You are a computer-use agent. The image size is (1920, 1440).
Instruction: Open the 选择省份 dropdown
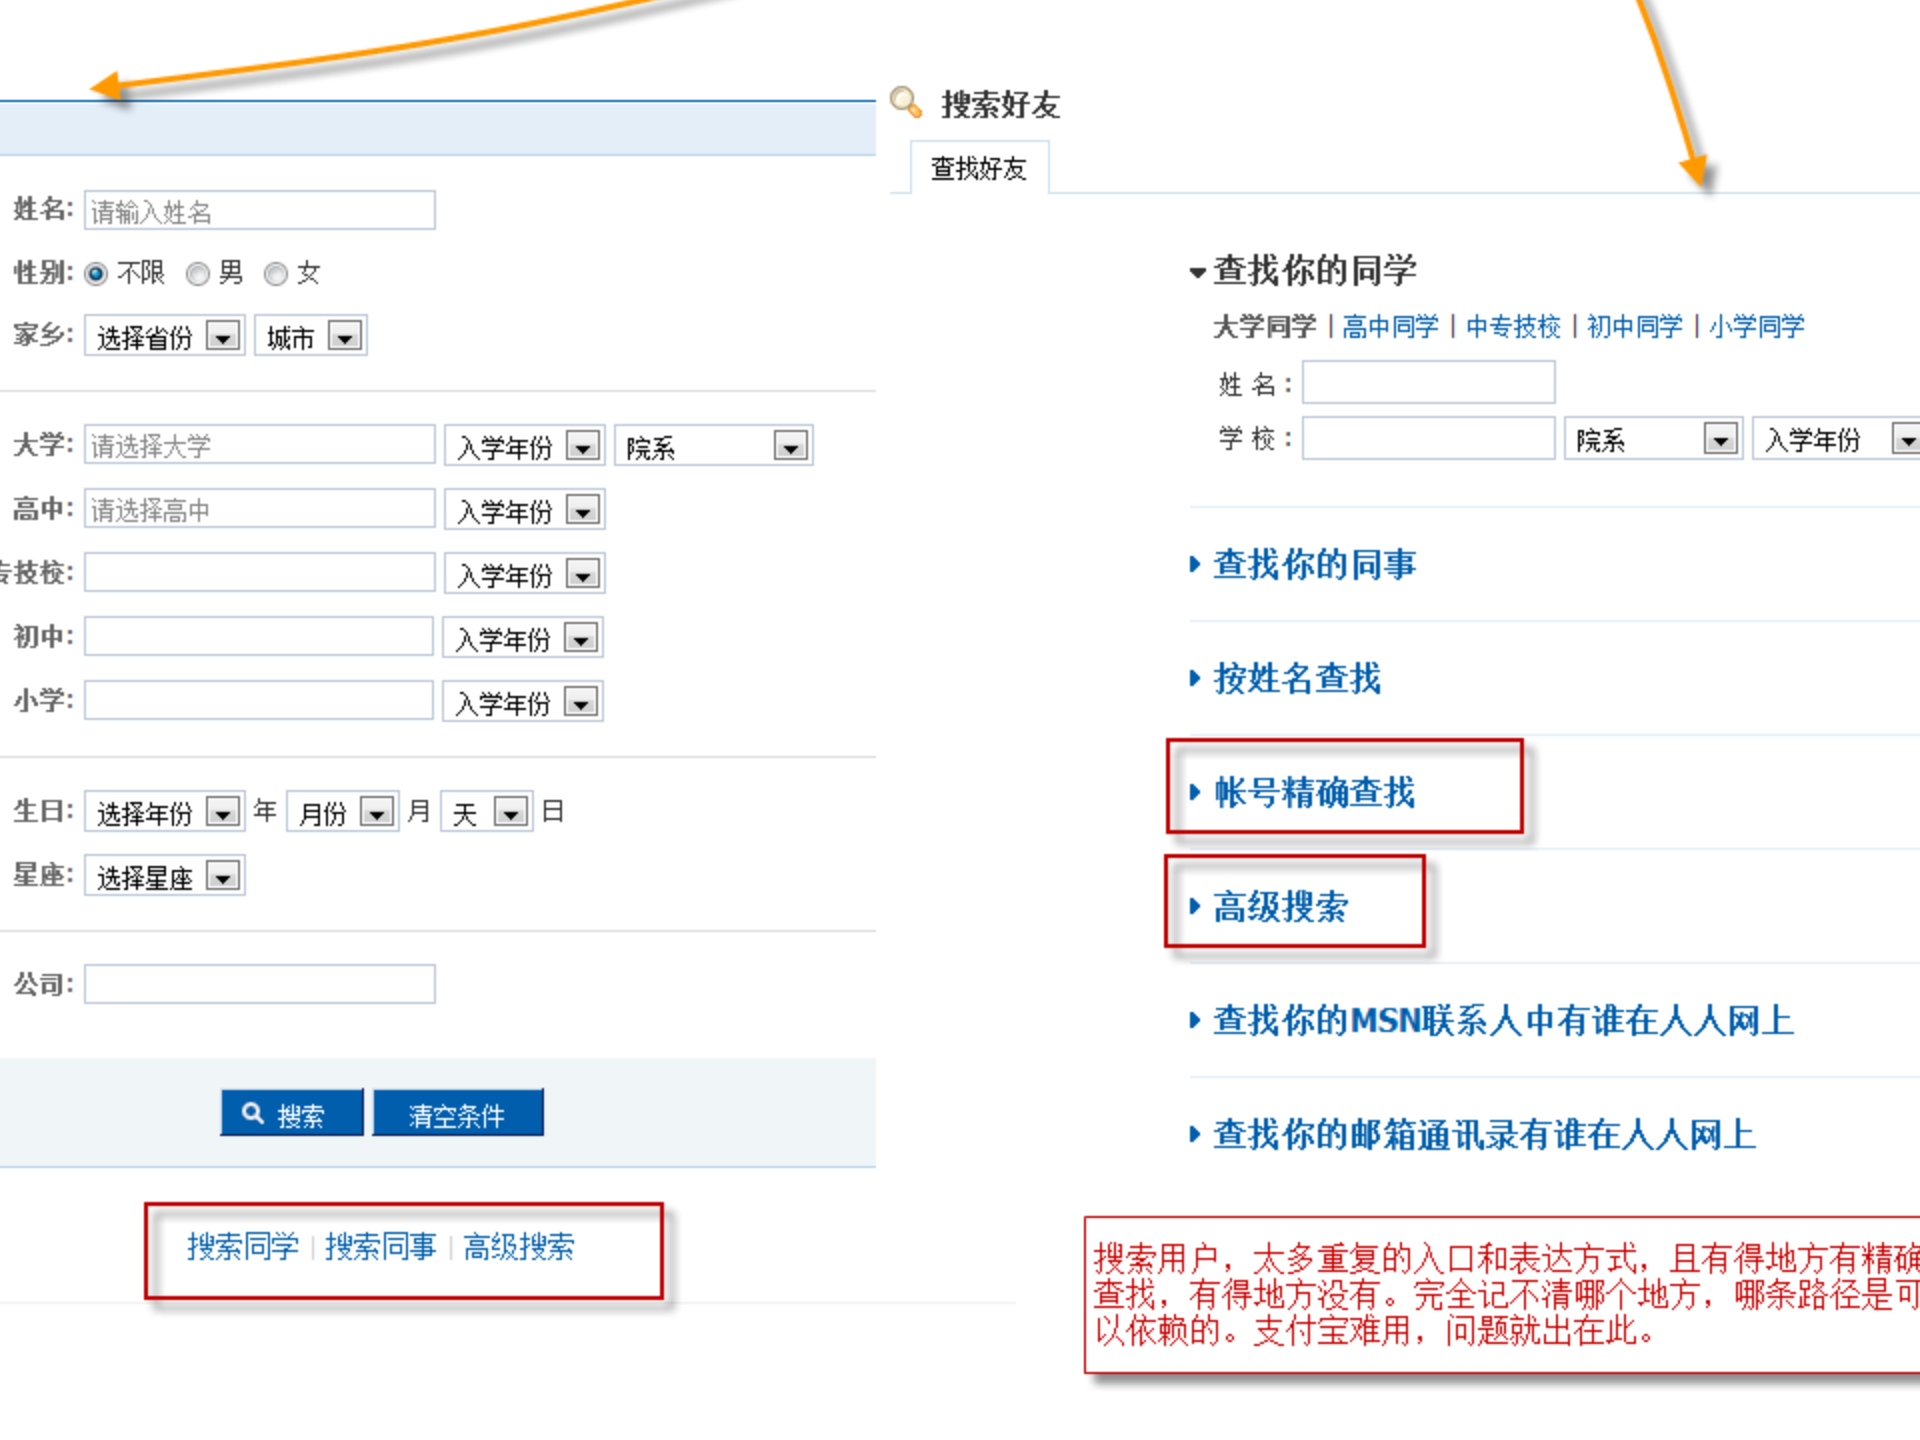(224, 336)
